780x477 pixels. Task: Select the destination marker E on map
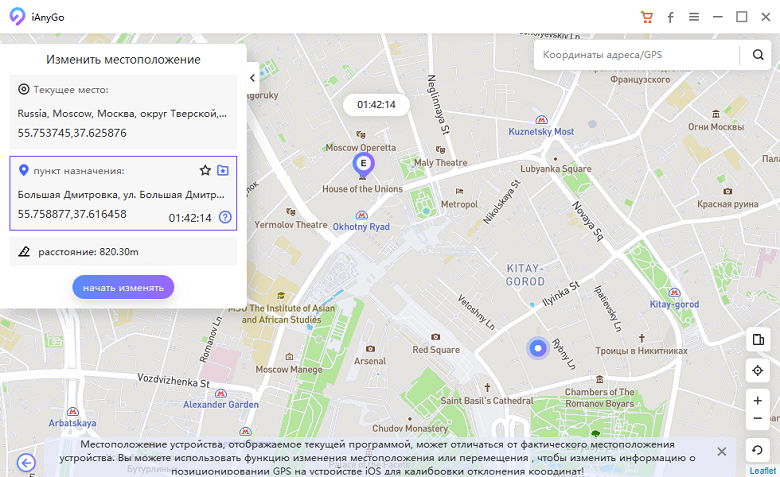tap(364, 165)
